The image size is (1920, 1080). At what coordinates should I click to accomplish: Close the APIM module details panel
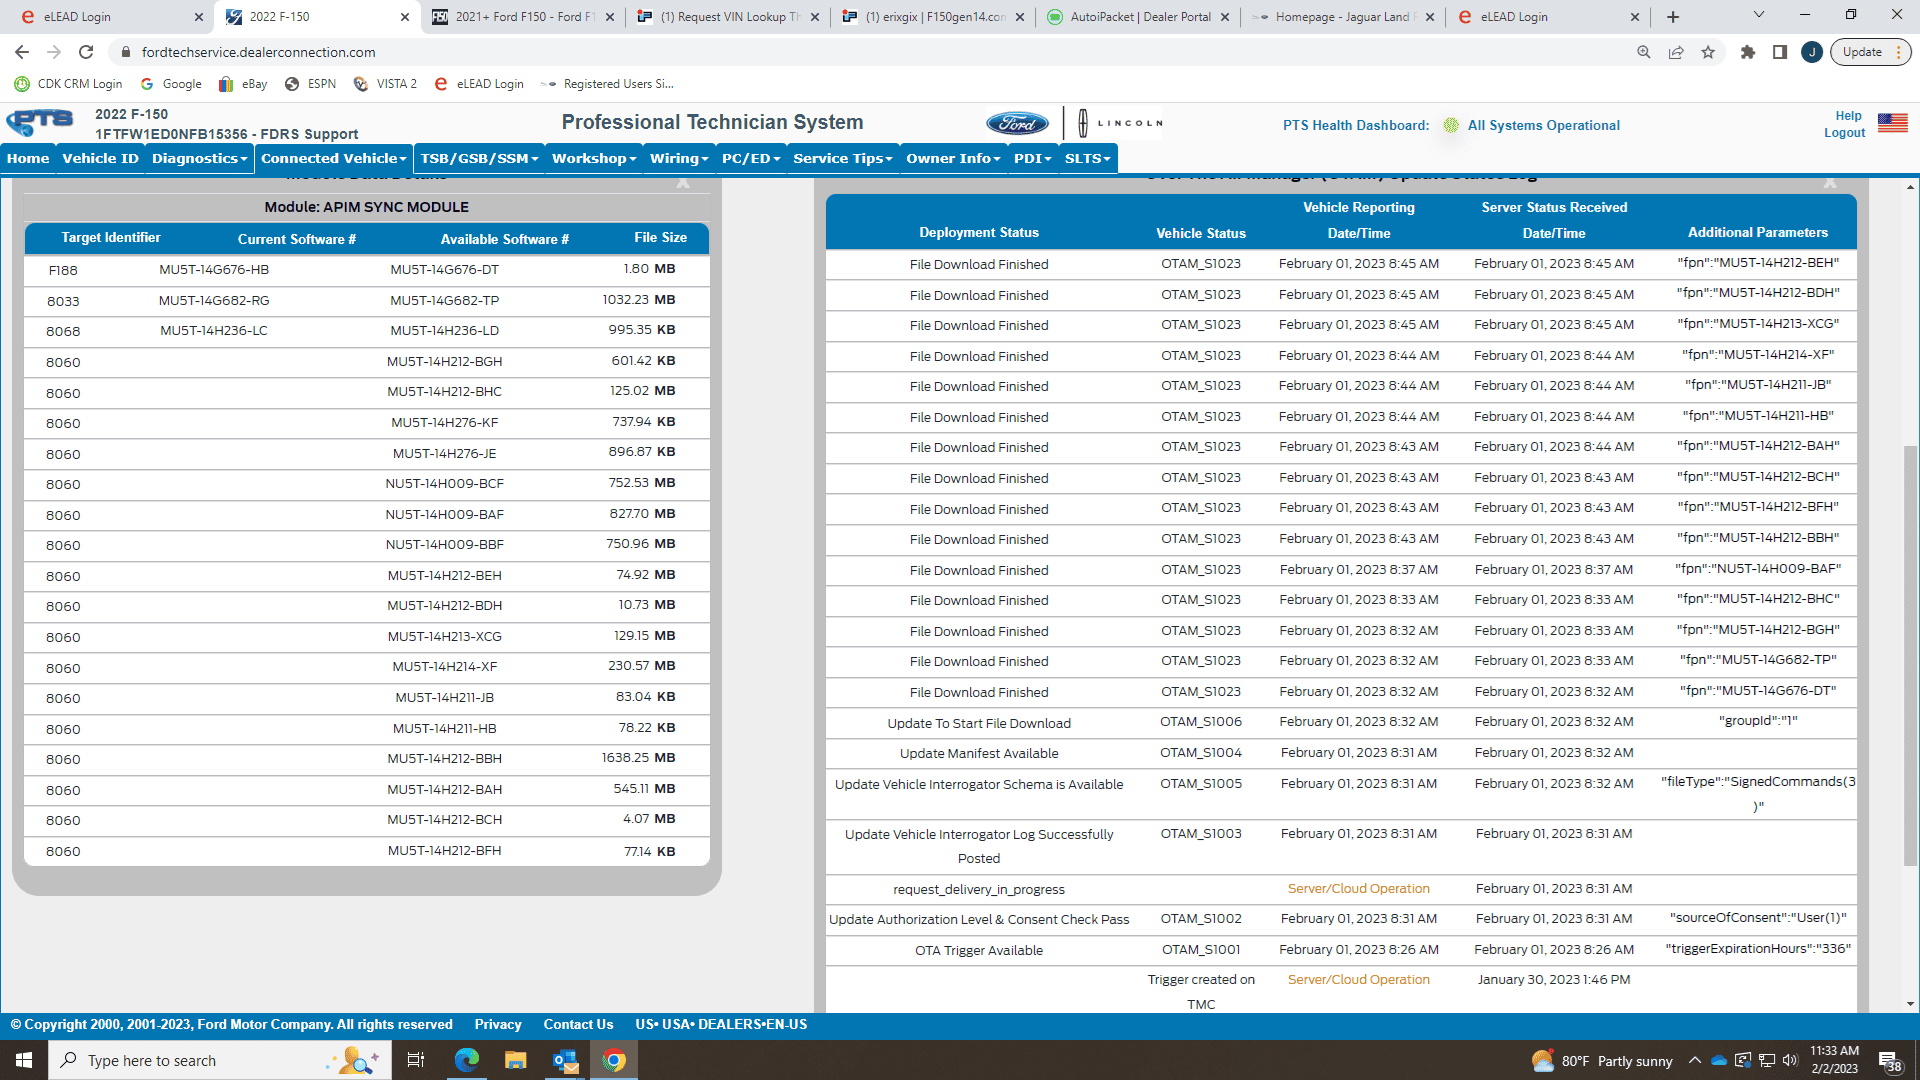pos(683,183)
